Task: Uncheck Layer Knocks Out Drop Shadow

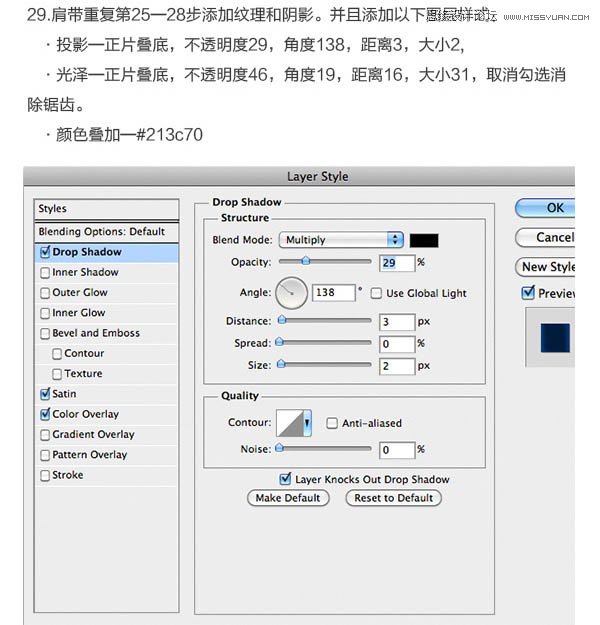Action: (x=285, y=479)
